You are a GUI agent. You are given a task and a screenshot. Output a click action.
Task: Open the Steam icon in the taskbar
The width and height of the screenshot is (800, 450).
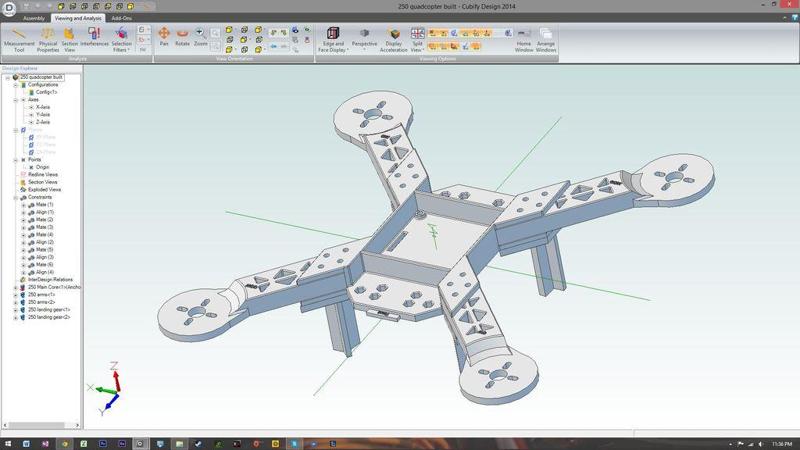coord(198,444)
